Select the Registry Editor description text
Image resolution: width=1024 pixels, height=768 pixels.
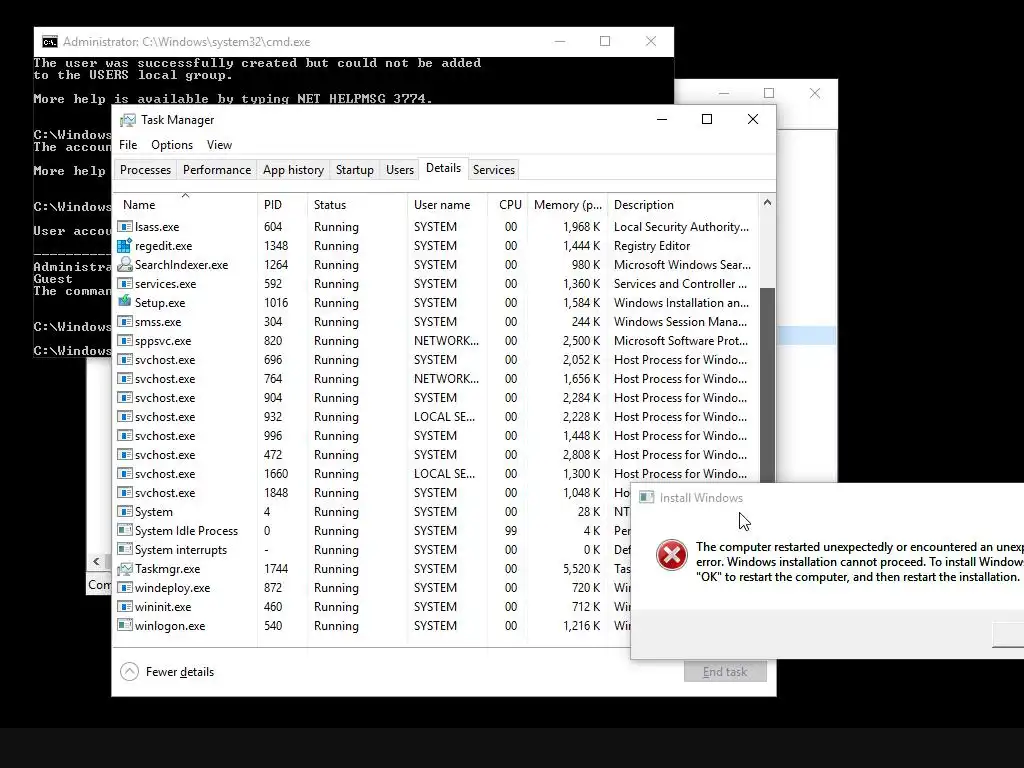pos(652,246)
